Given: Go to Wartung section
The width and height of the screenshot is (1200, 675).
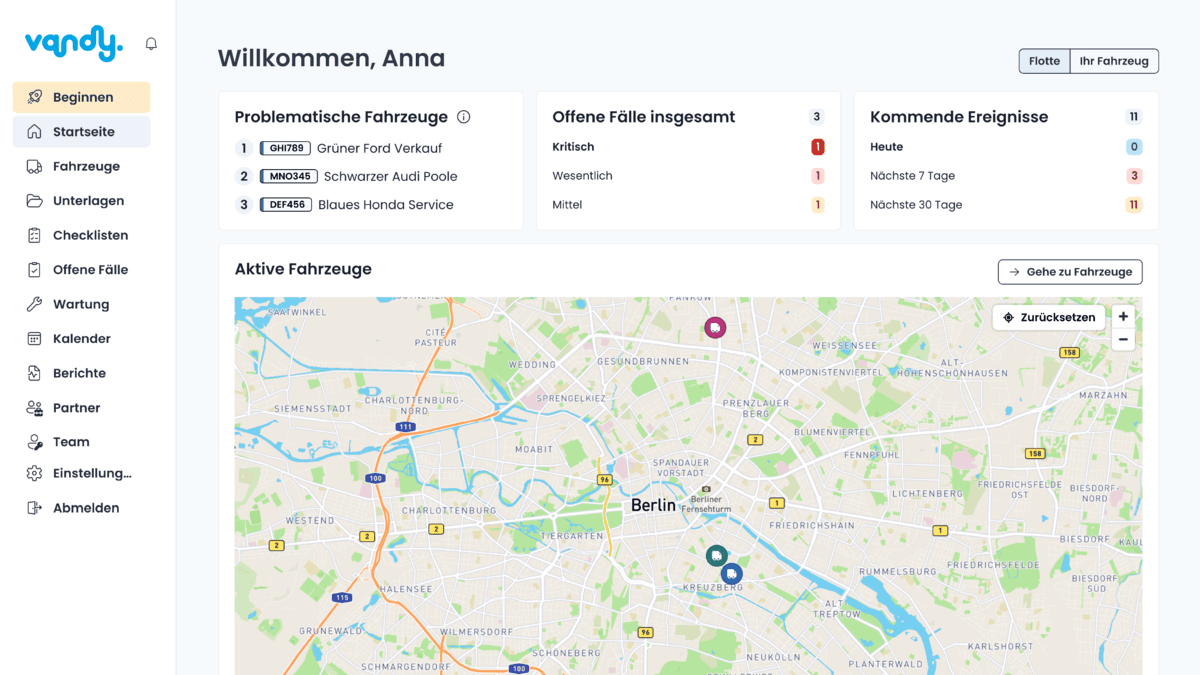Looking at the screenshot, I should pyautogui.click(x=81, y=304).
